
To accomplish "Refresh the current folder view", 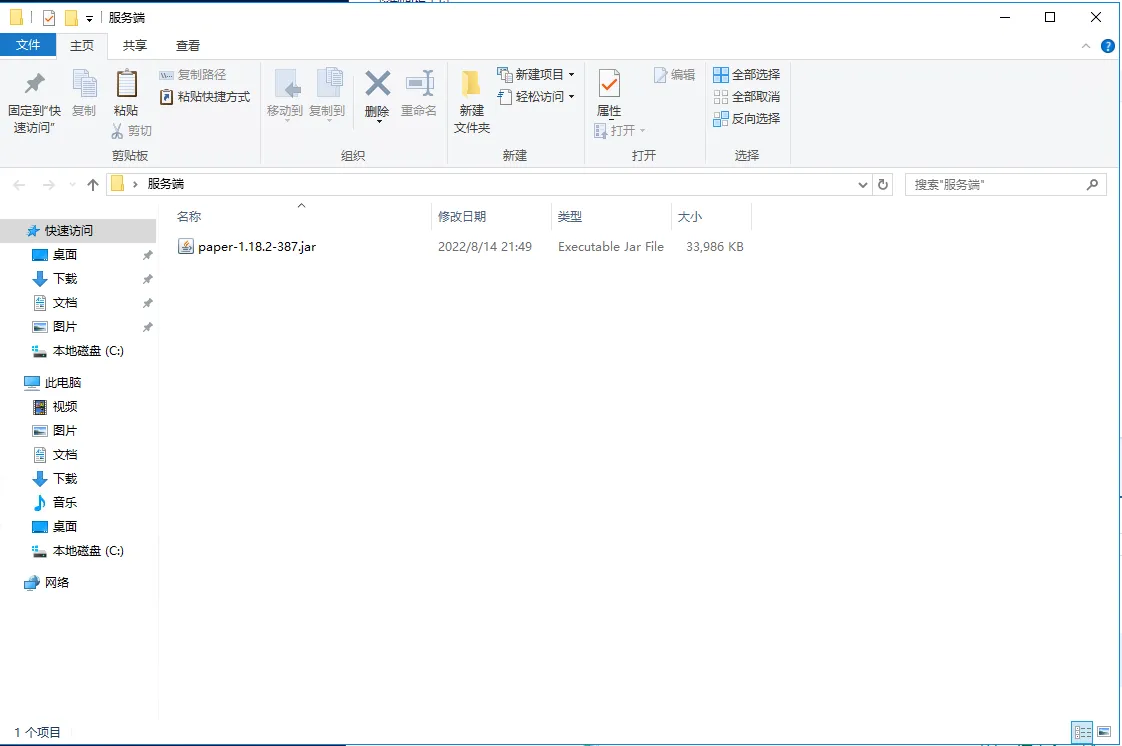I will pyautogui.click(x=883, y=185).
